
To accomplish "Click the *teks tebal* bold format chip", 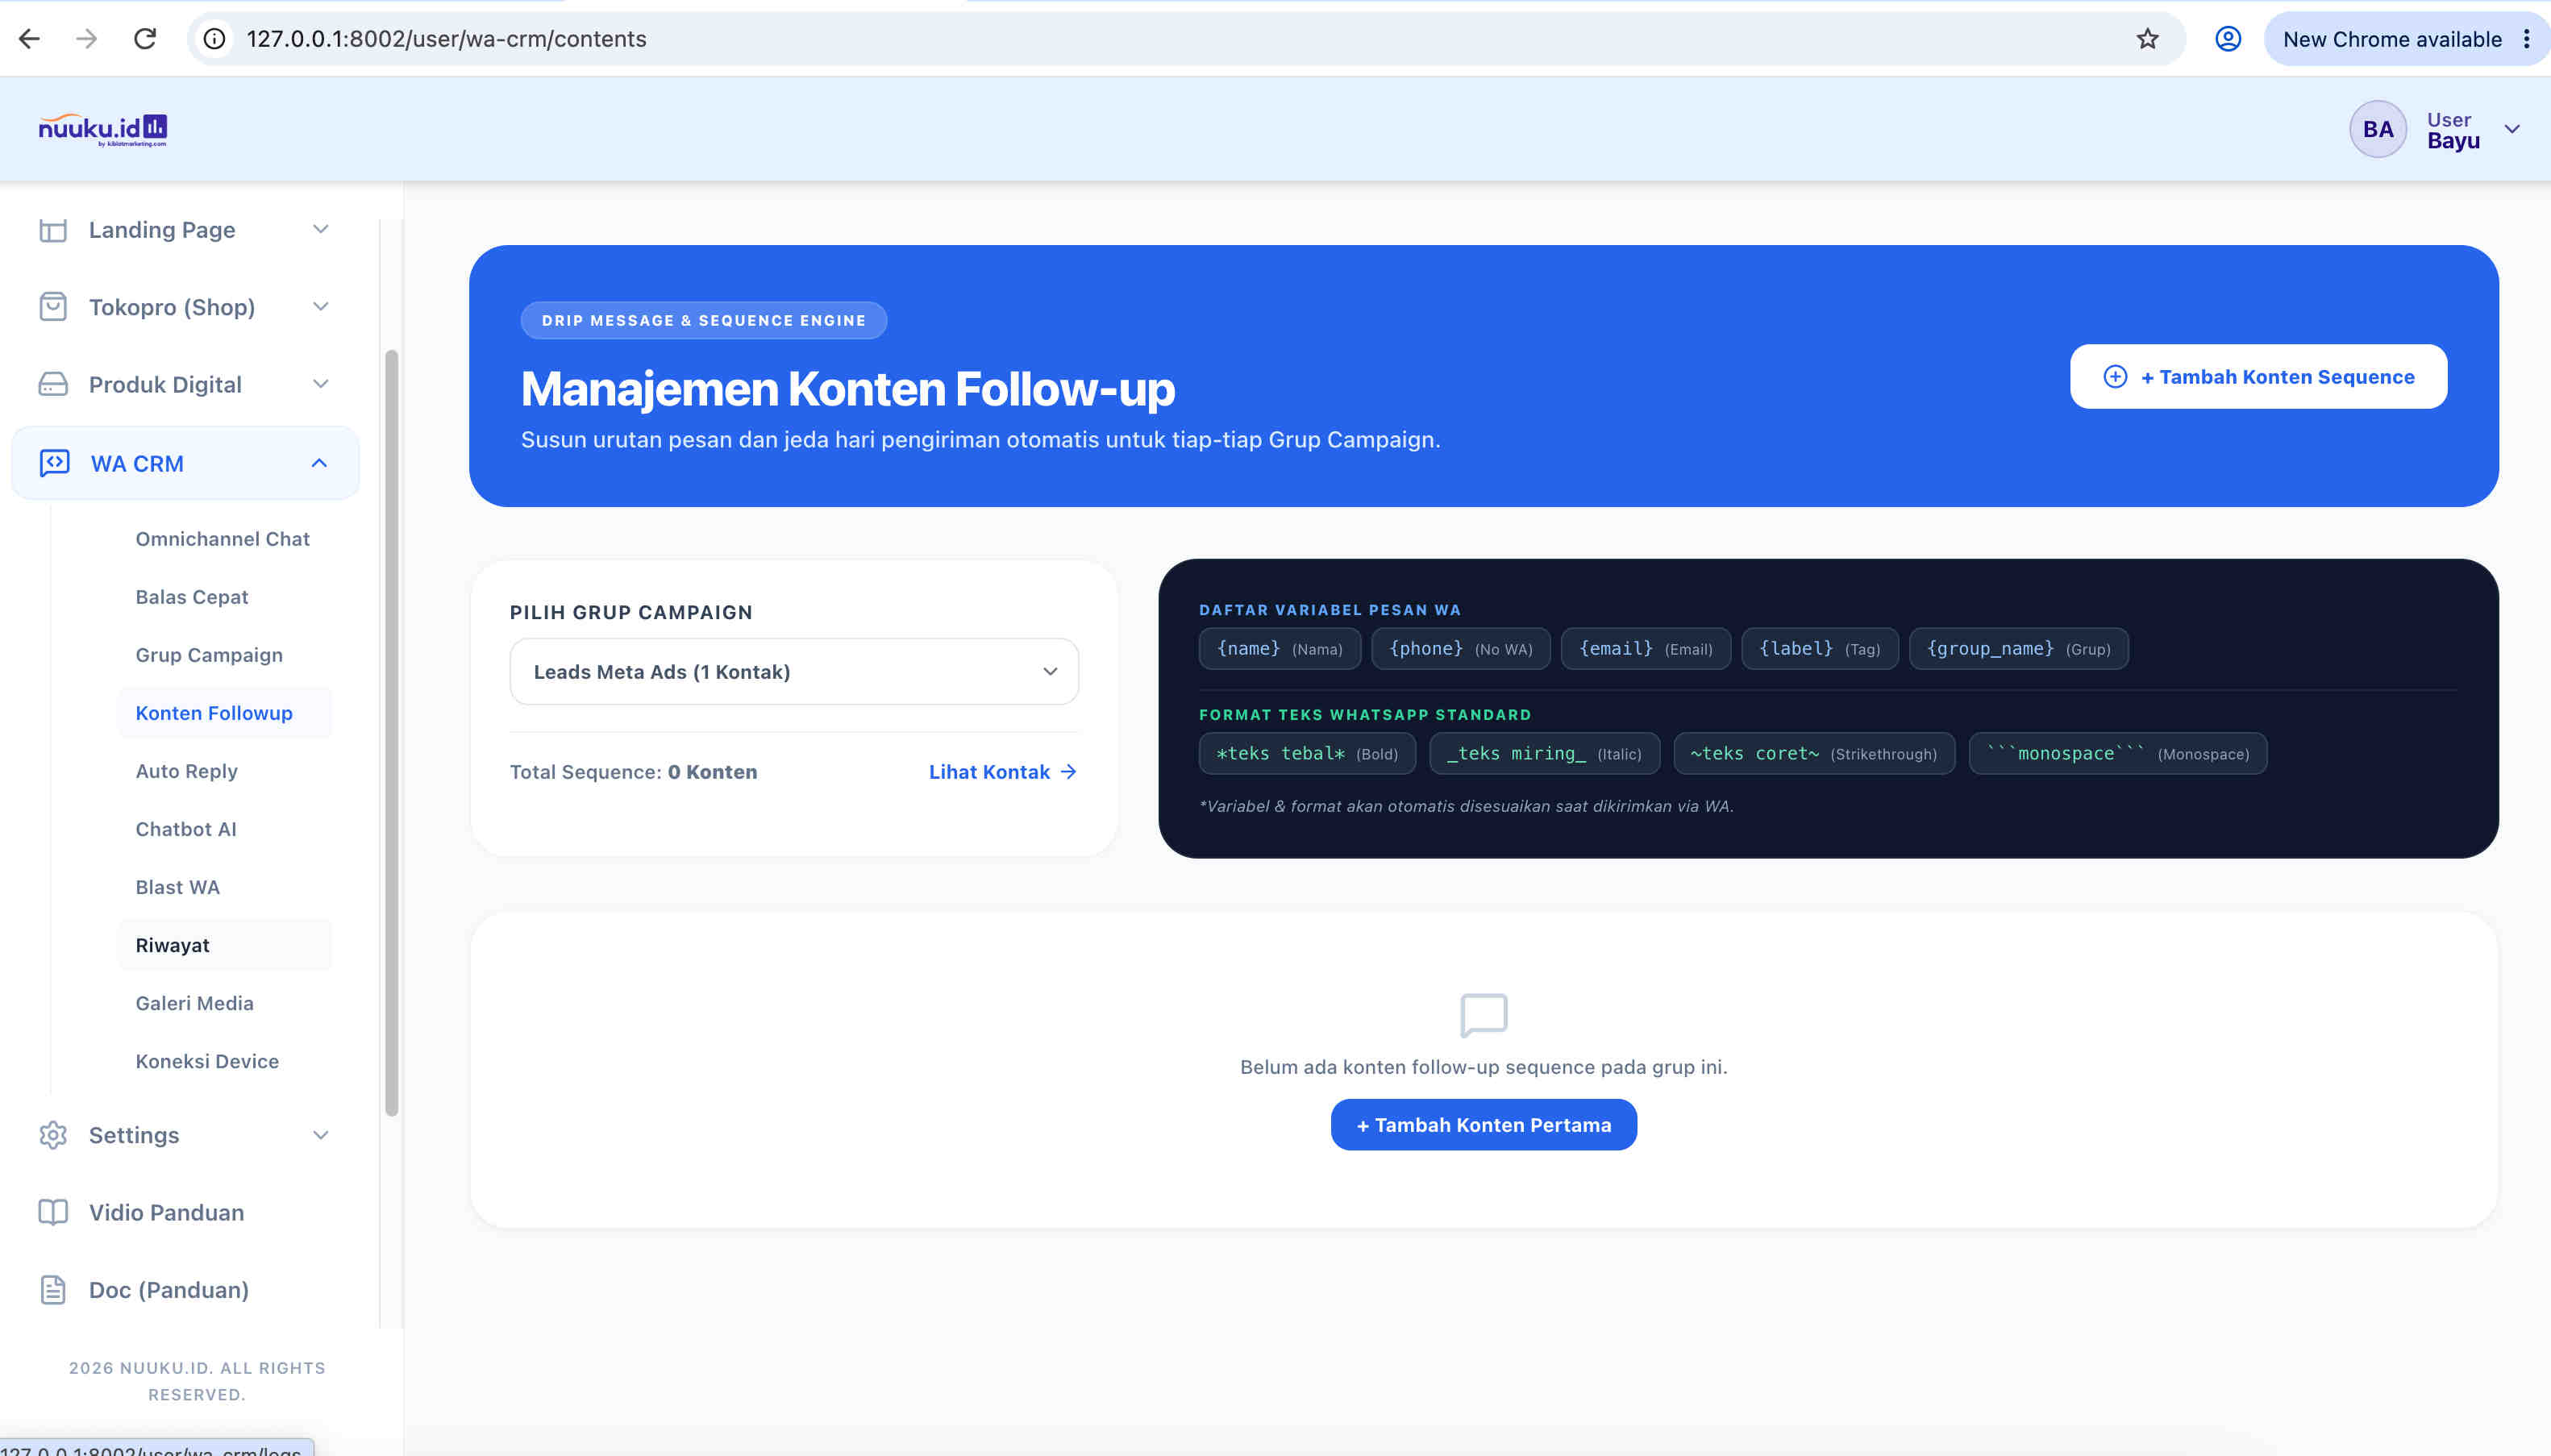I will pos(1307,754).
